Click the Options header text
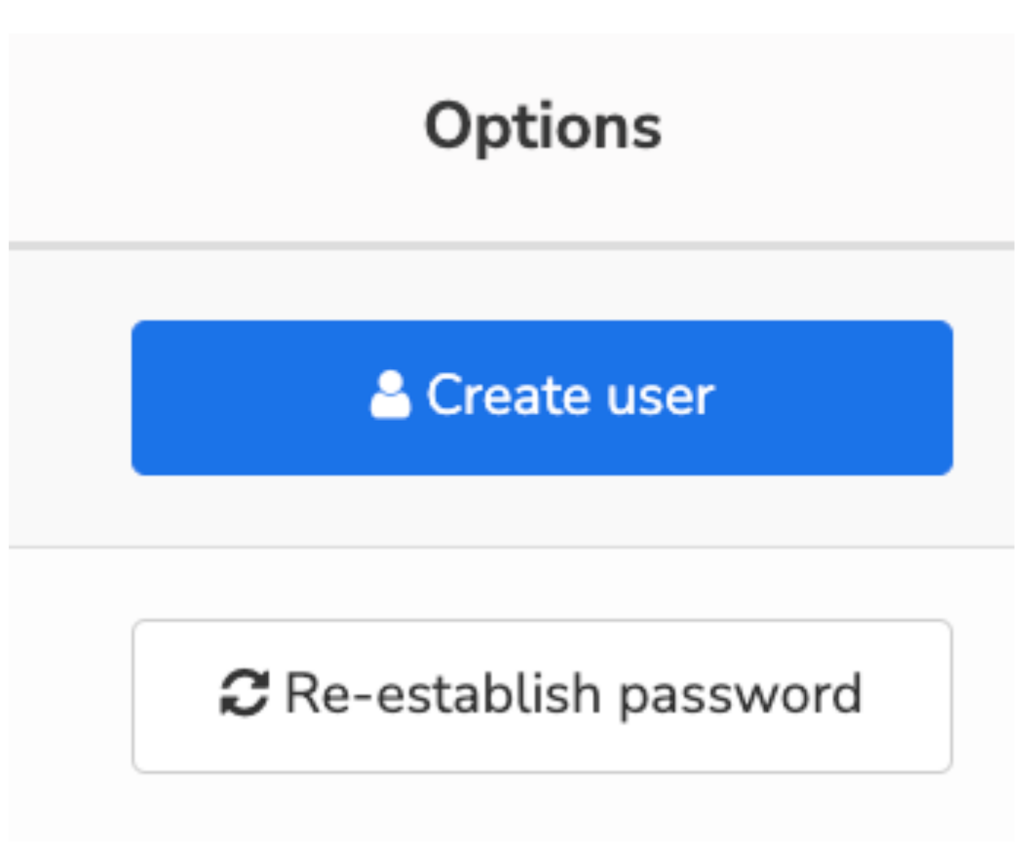 [x=543, y=127]
